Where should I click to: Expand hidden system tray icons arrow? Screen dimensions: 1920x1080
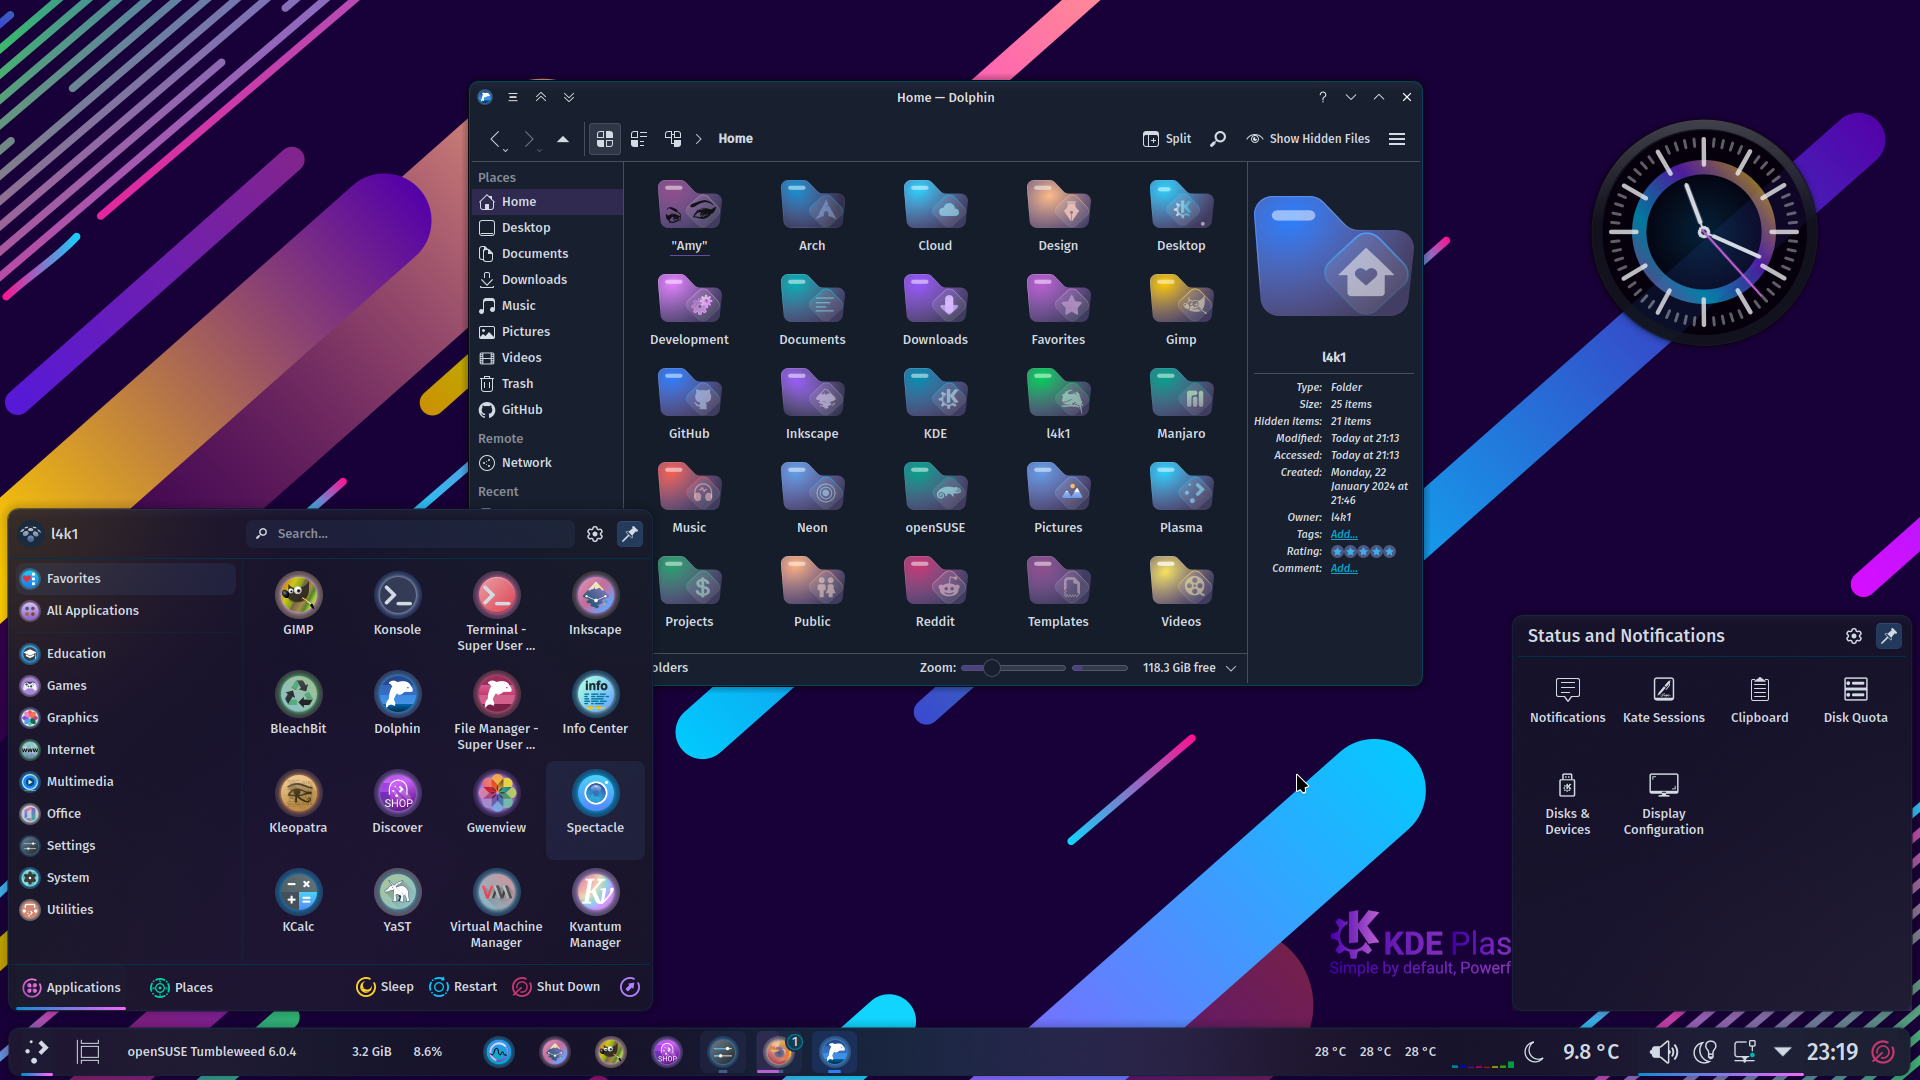coord(1782,1052)
